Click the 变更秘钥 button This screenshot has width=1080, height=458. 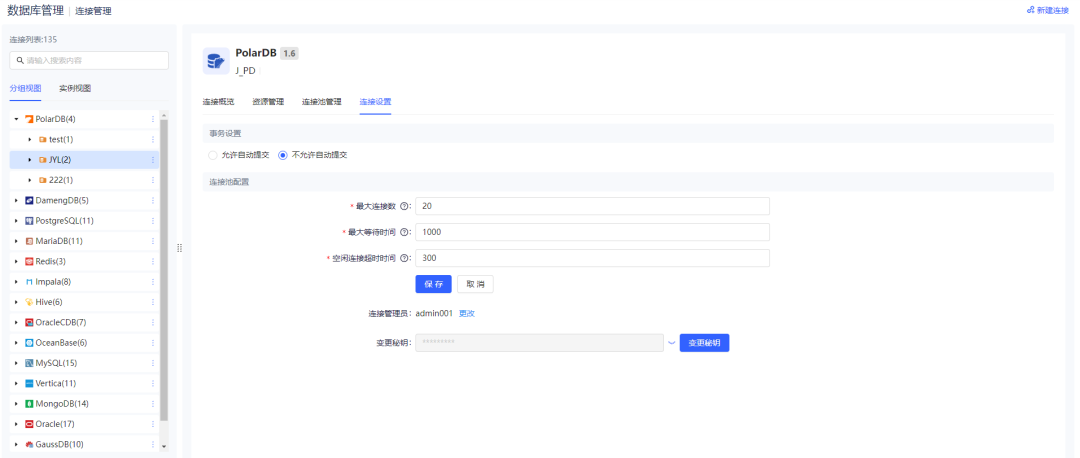coord(705,343)
